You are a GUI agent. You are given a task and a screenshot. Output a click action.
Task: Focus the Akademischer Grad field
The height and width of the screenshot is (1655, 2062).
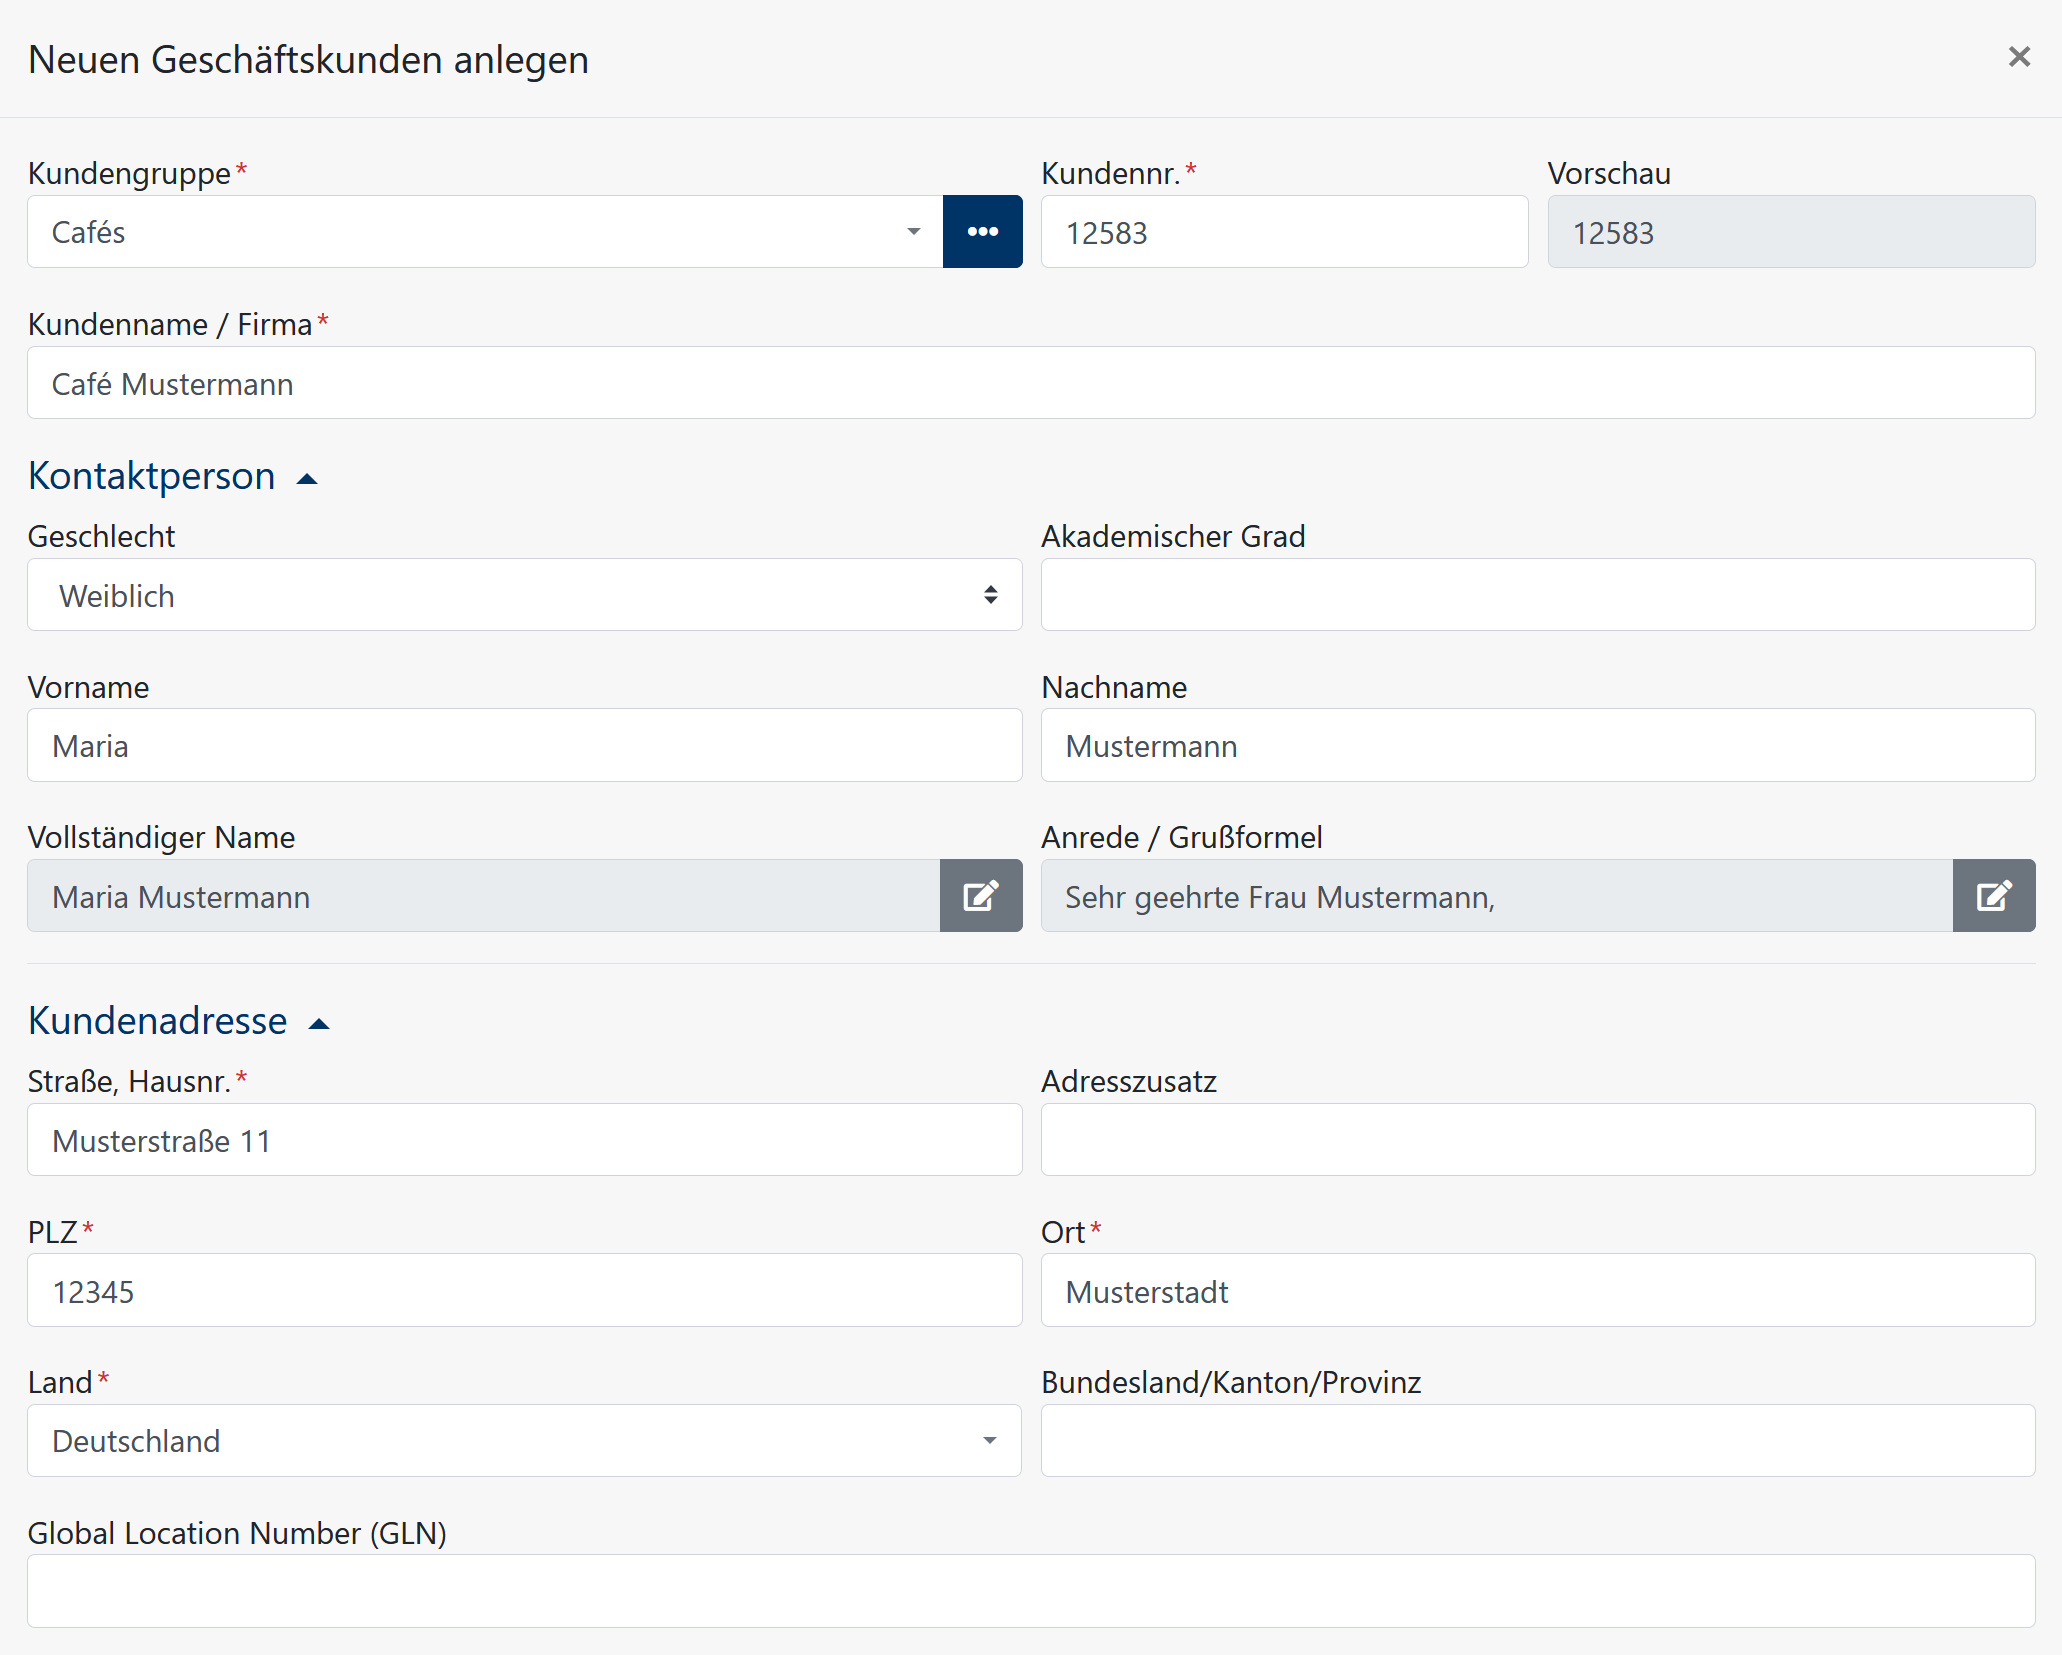(x=1538, y=595)
